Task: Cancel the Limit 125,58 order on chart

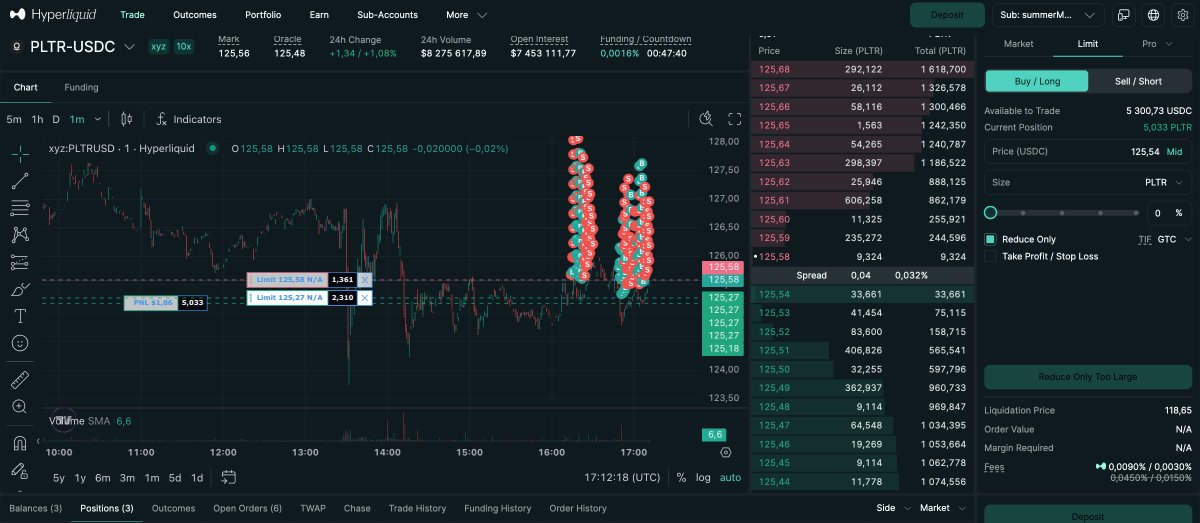Action: coord(365,280)
